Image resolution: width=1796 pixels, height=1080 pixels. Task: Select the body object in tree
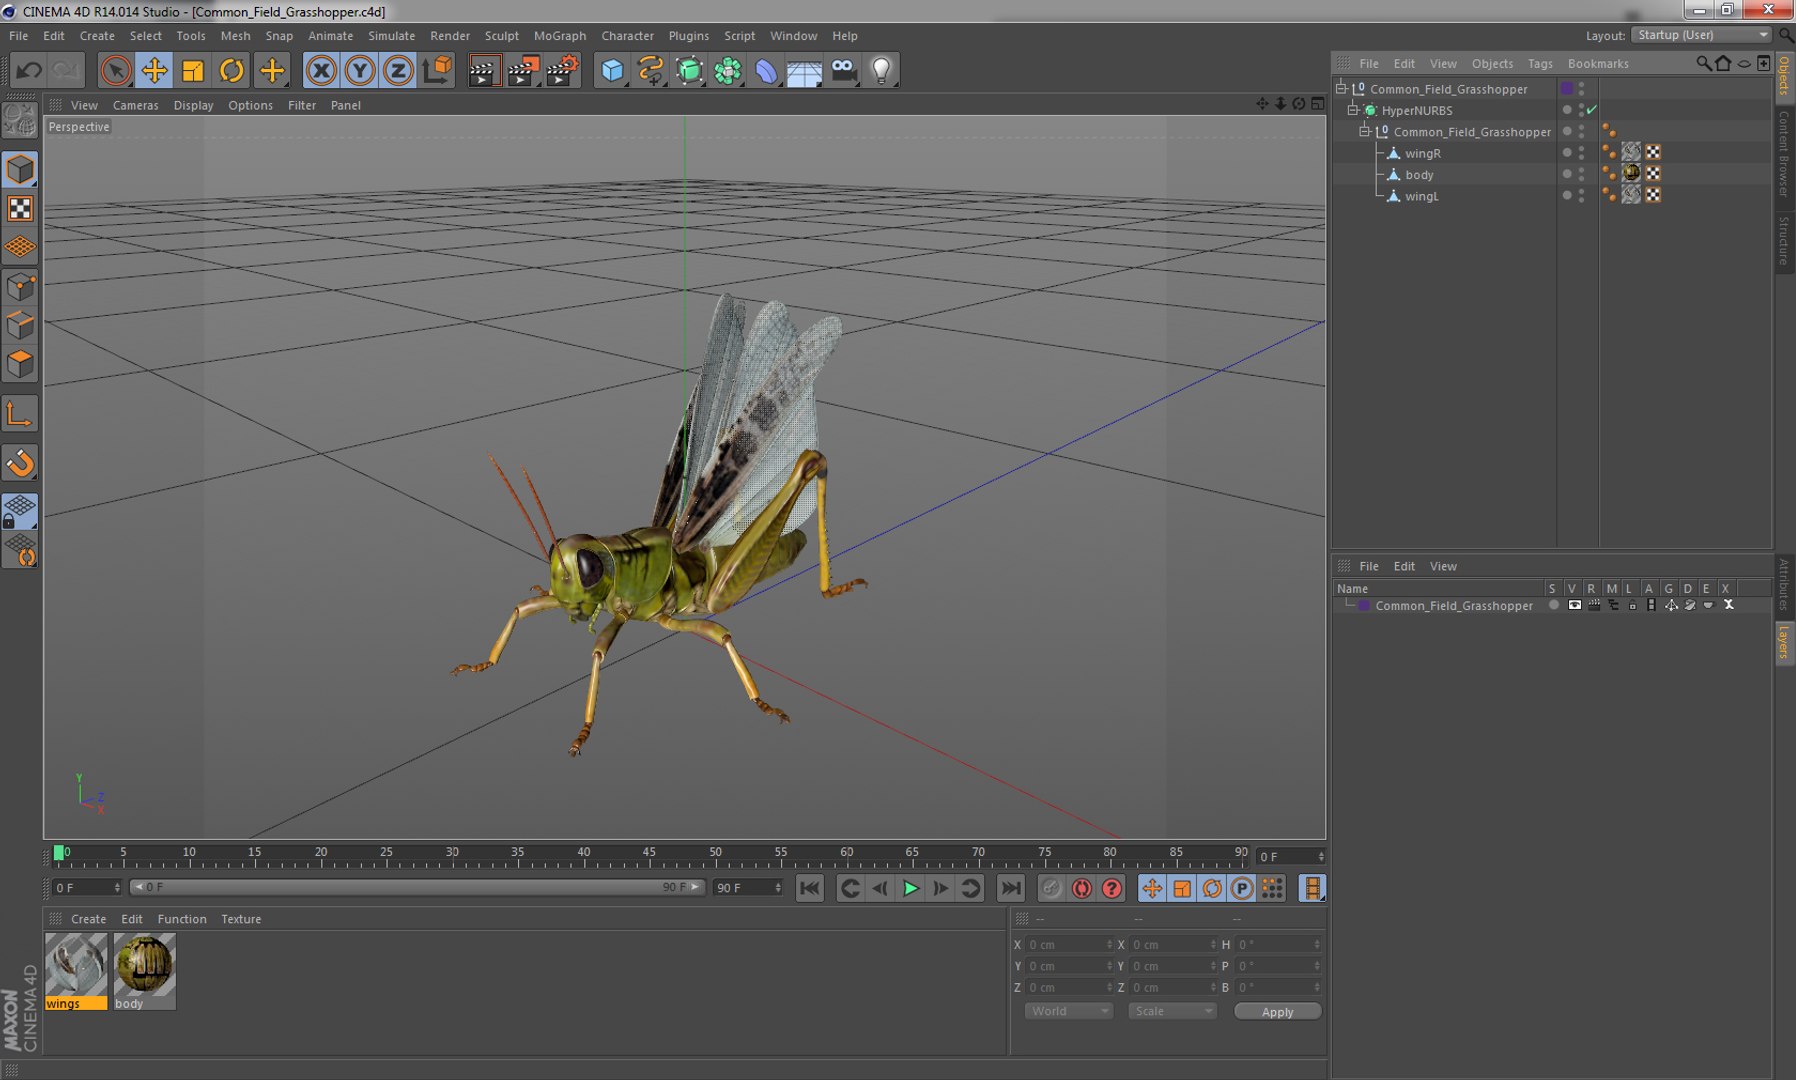pos(1419,175)
